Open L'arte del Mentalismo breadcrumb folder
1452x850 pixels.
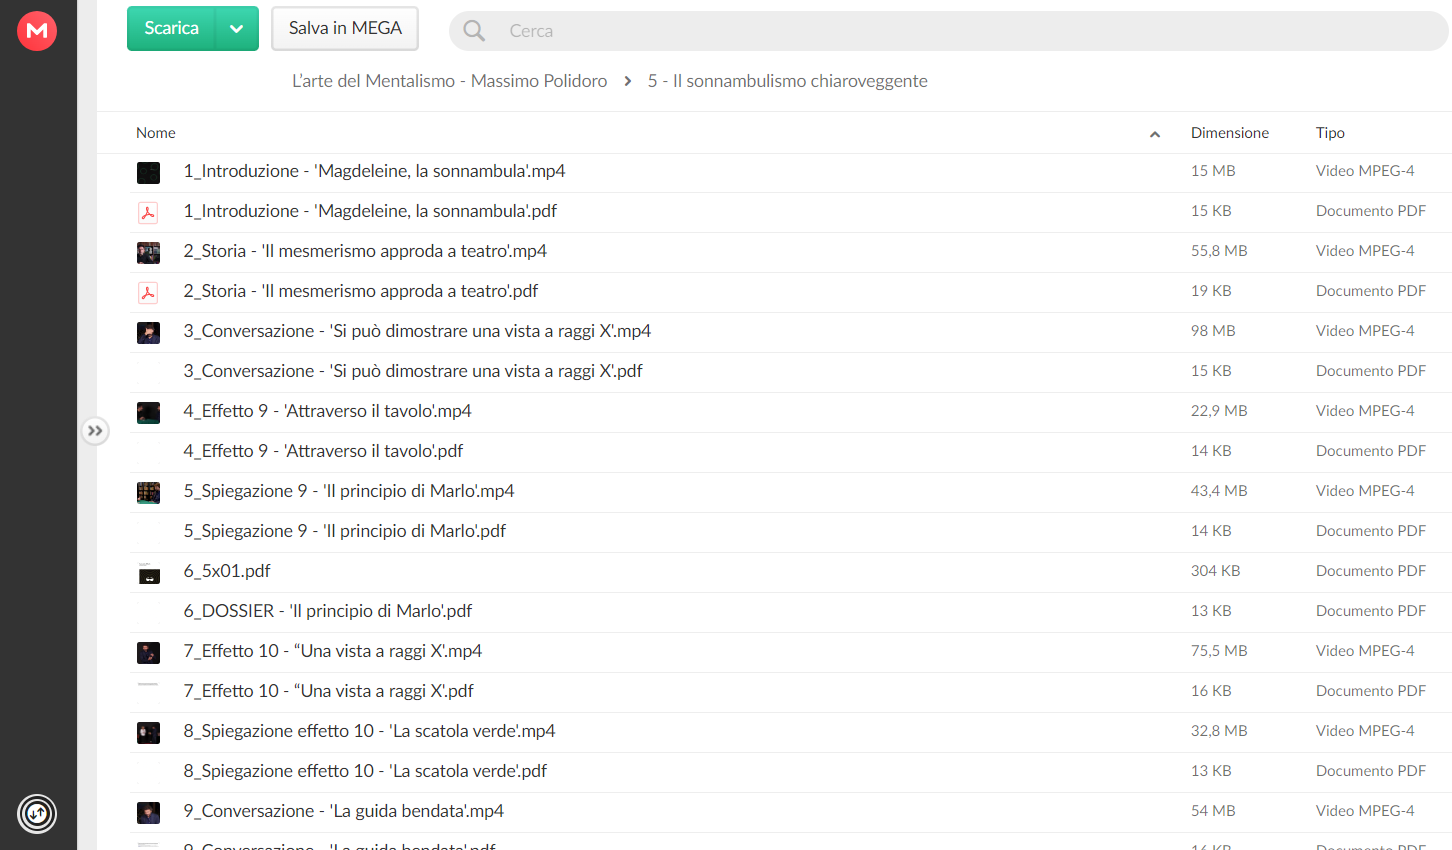(x=449, y=81)
